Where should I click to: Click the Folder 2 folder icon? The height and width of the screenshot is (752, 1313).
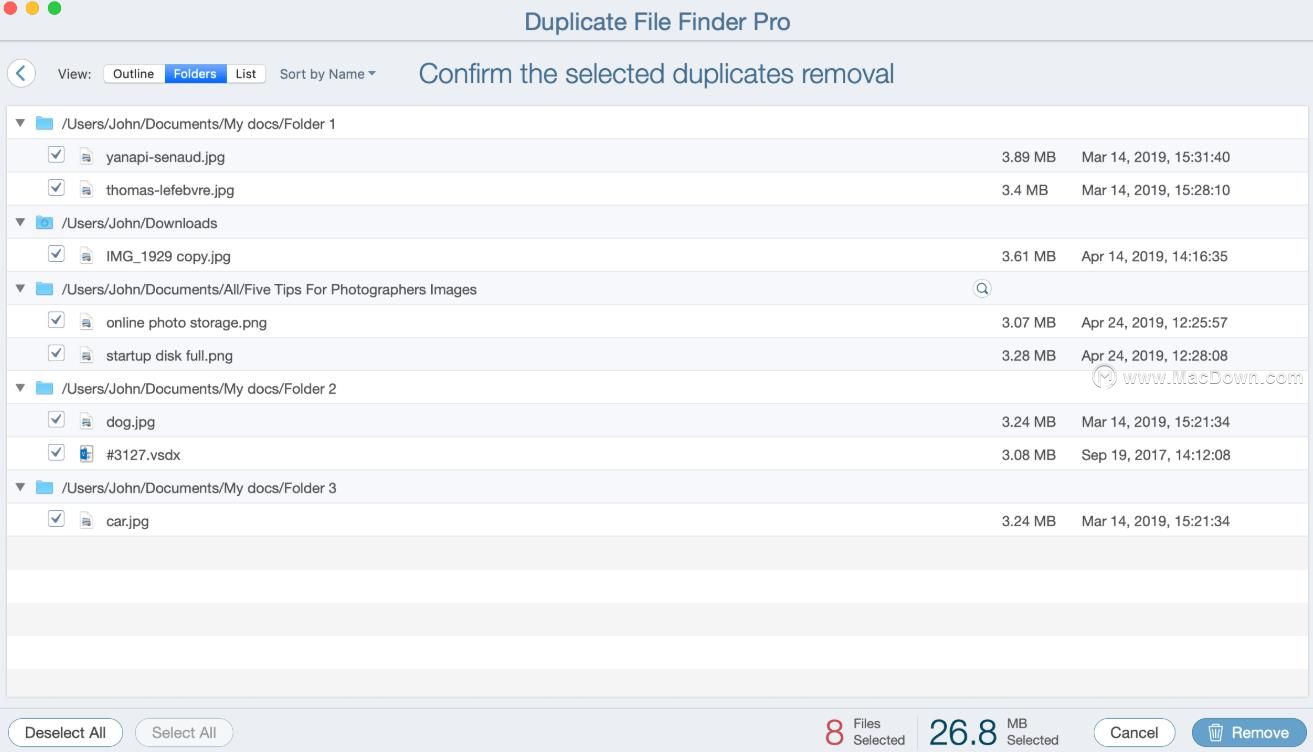pos(44,388)
